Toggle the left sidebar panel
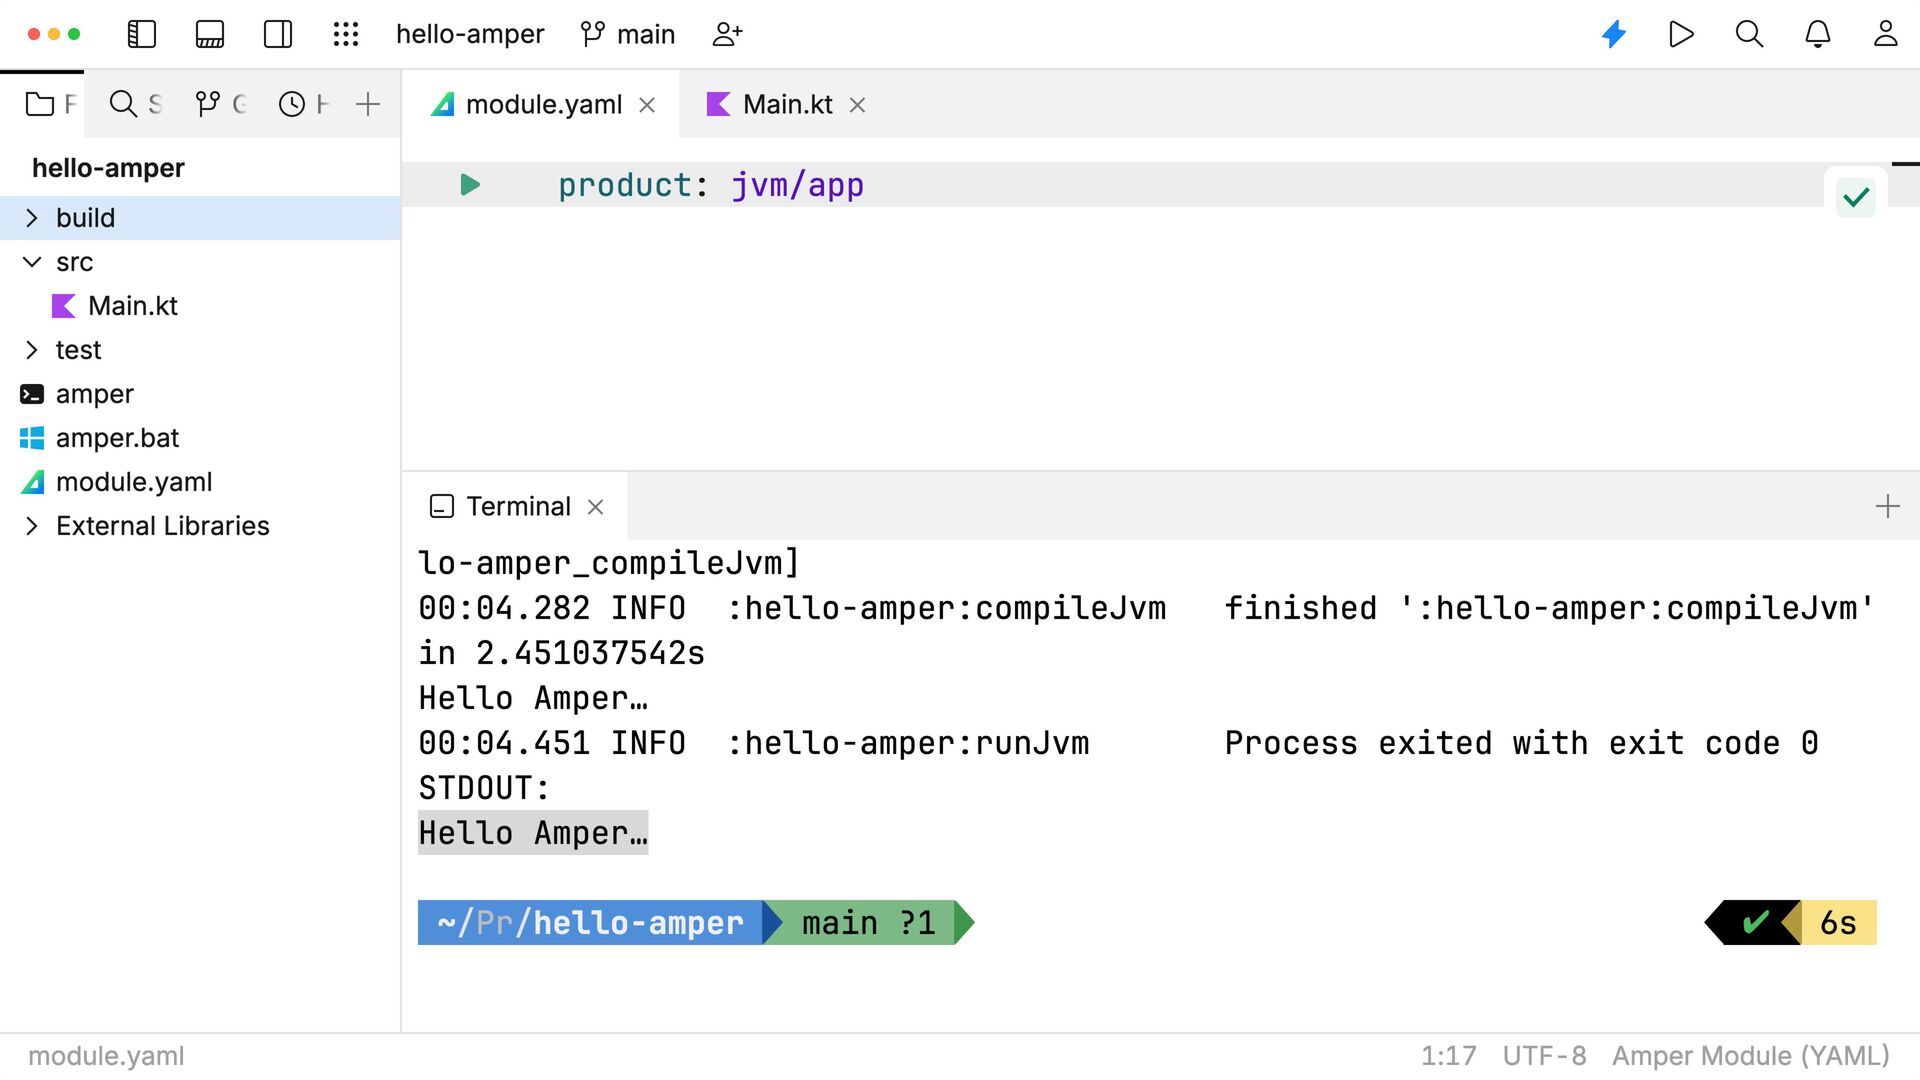The image size is (1920, 1080). [142, 34]
